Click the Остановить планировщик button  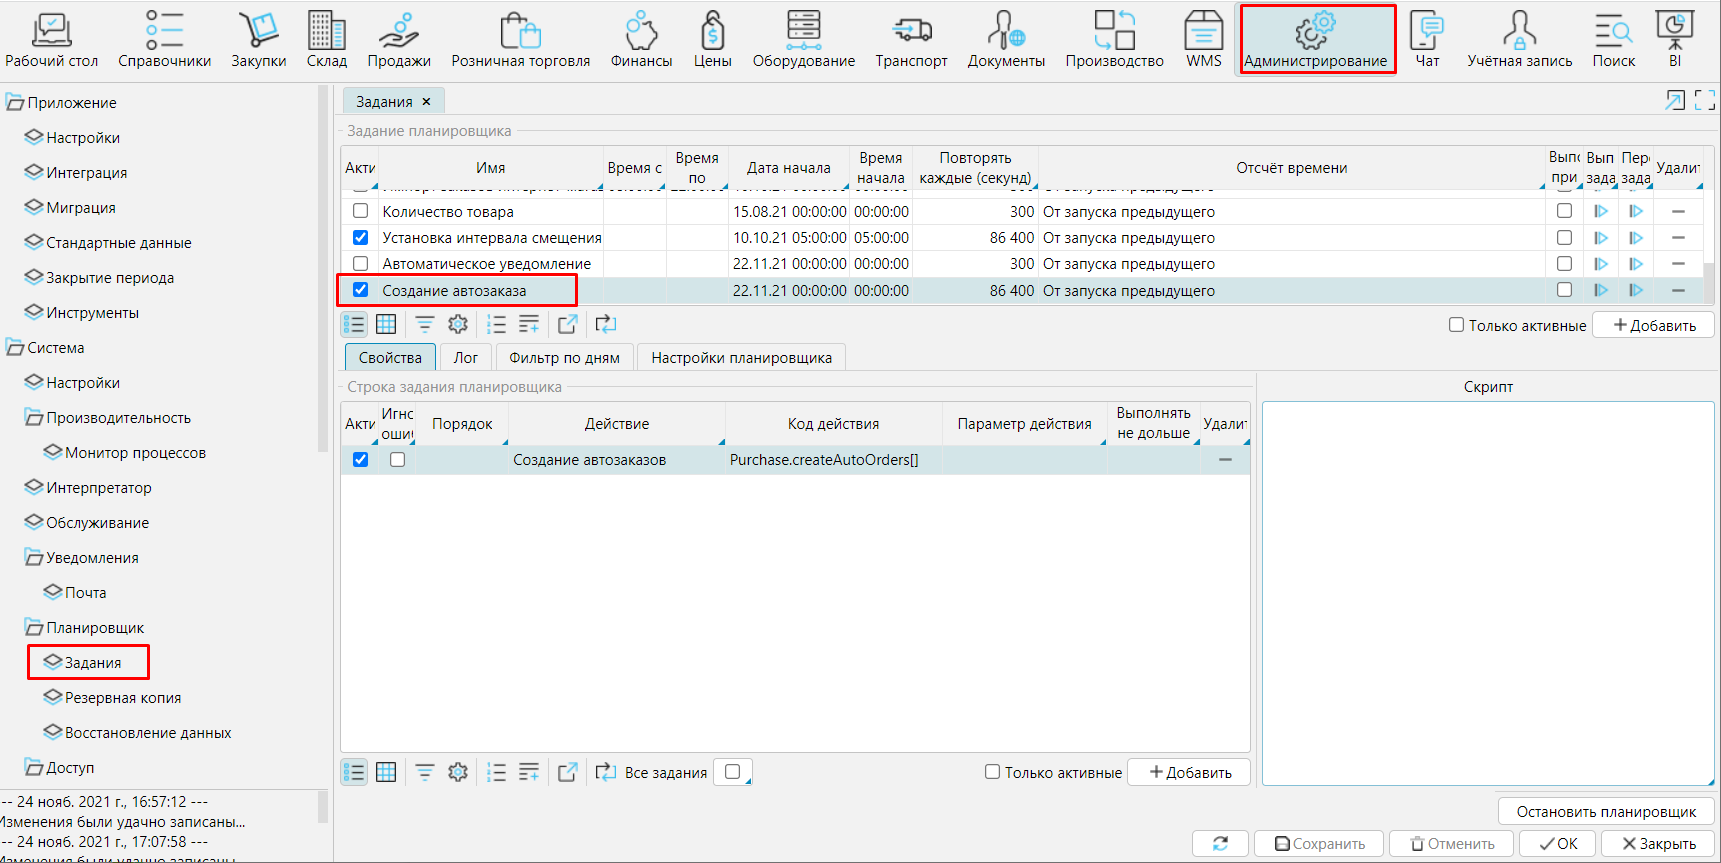(1606, 812)
